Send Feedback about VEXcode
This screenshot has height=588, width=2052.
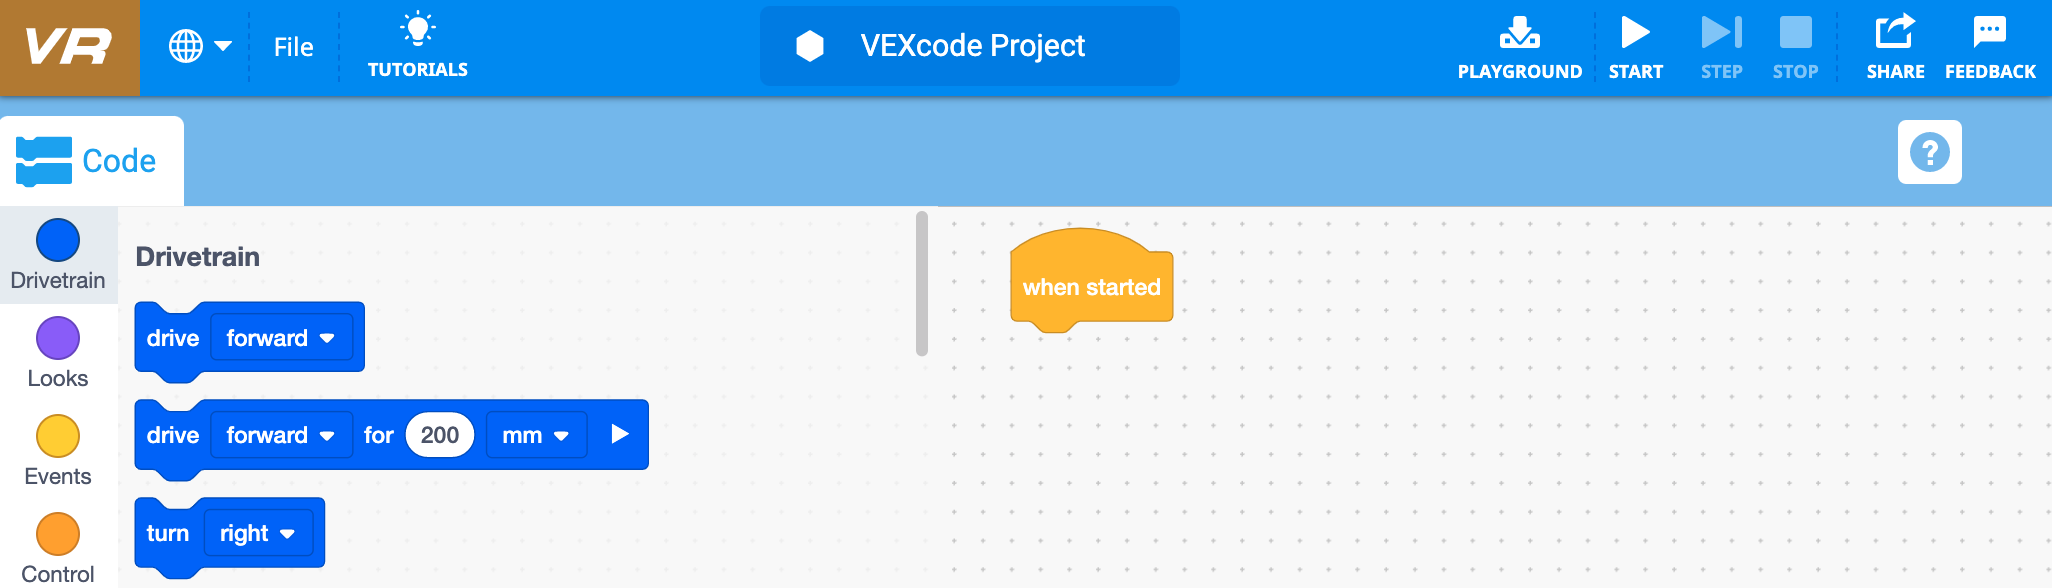(1990, 44)
